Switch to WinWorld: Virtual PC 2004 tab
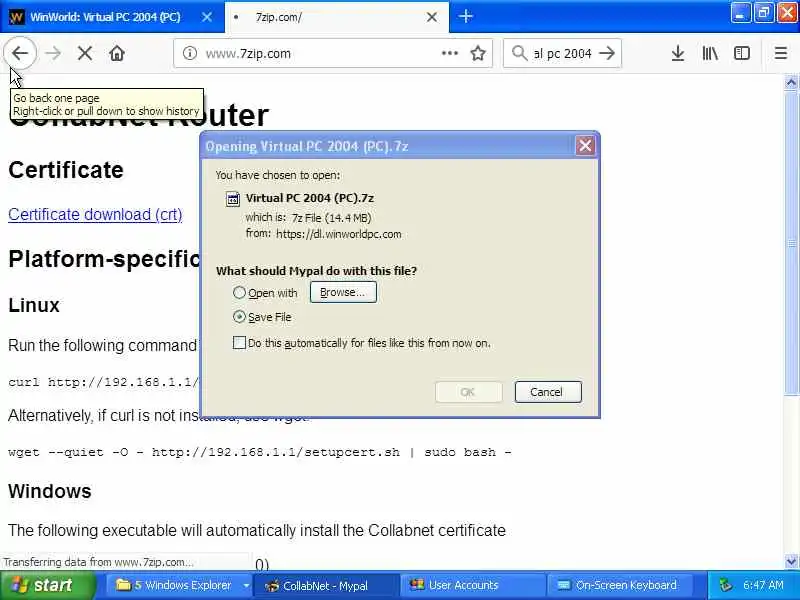This screenshot has width=800, height=600. pos(112,17)
